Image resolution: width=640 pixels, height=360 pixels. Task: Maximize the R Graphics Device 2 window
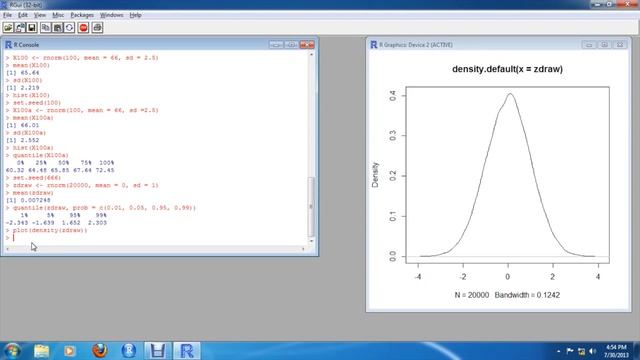tap(604, 44)
